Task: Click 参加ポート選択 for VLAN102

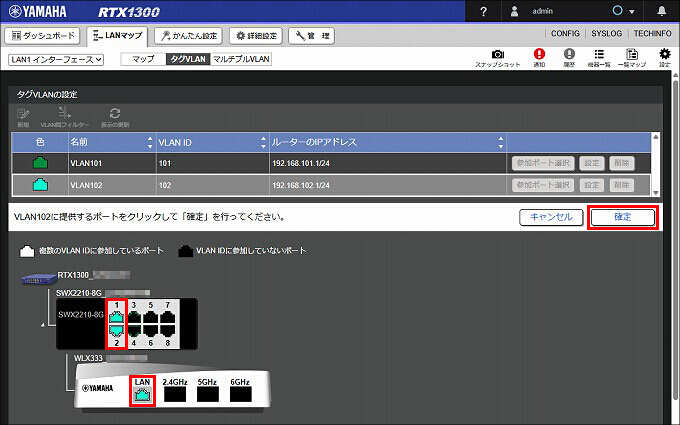Action: click(543, 185)
